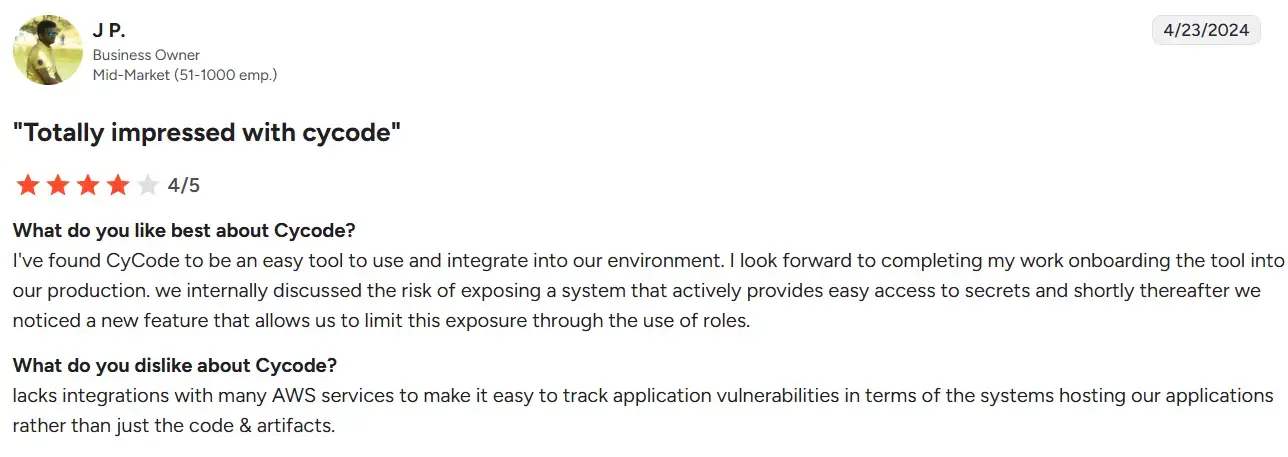Click the second orange rating star

[x=58, y=185]
